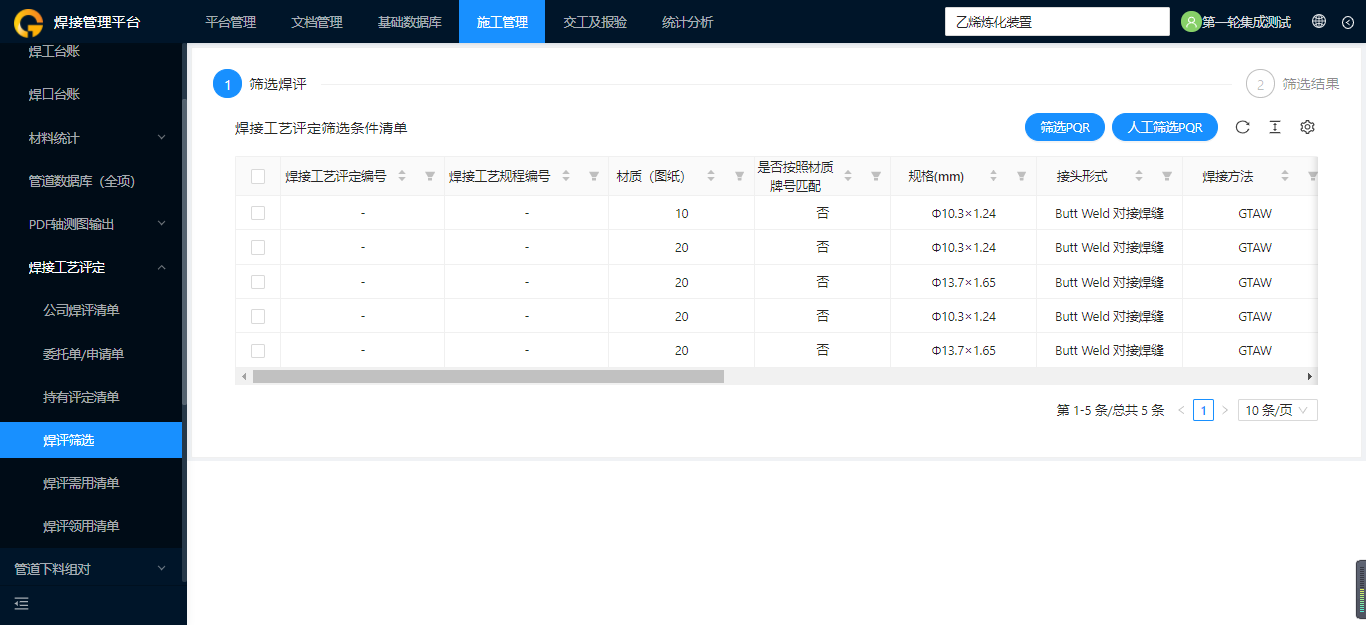Open 交工及报验 top tab
Viewport: 1366px width, 625px height.
click(595, 22)
